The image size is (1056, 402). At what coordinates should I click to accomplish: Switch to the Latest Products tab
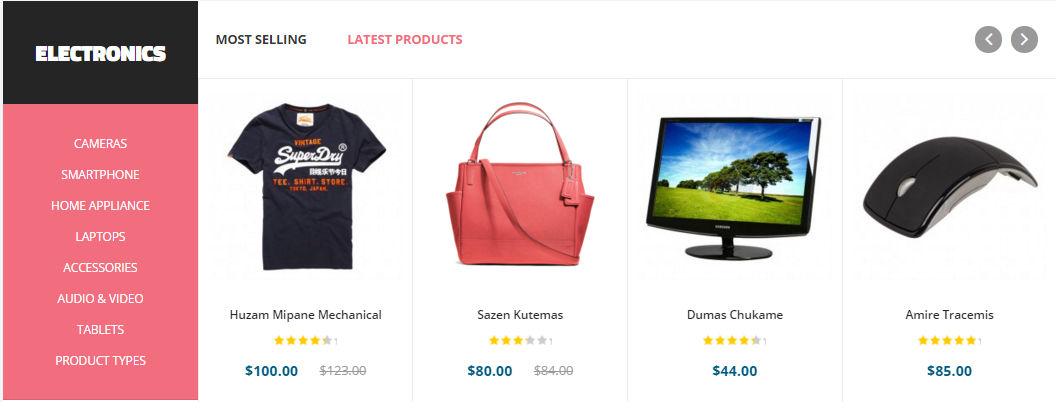point(405,40)
